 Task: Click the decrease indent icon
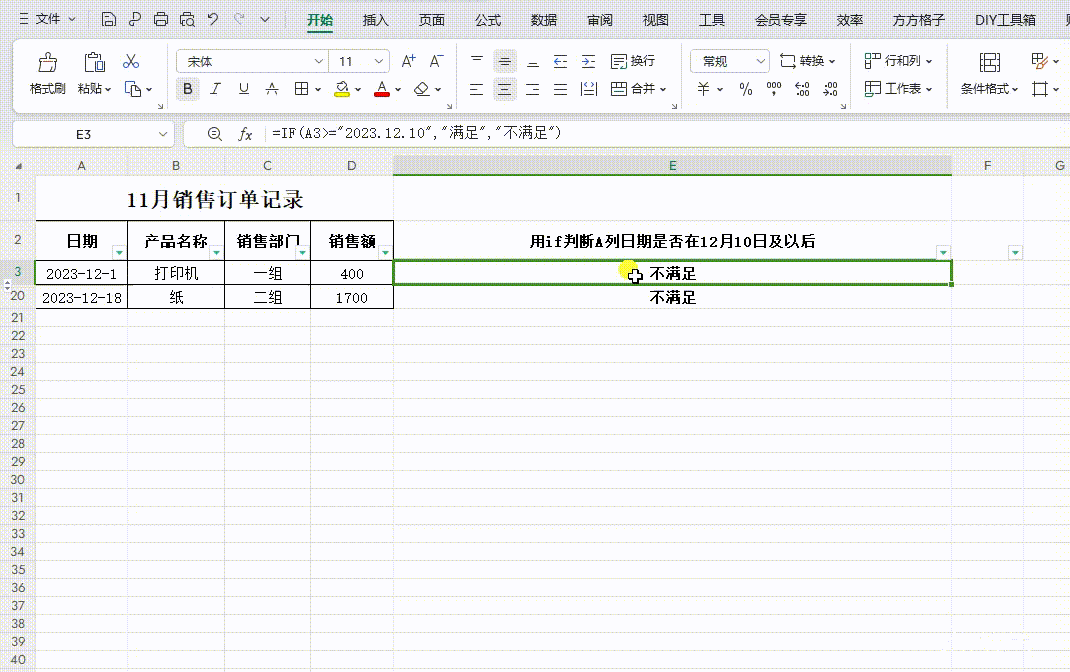[560, 61]
